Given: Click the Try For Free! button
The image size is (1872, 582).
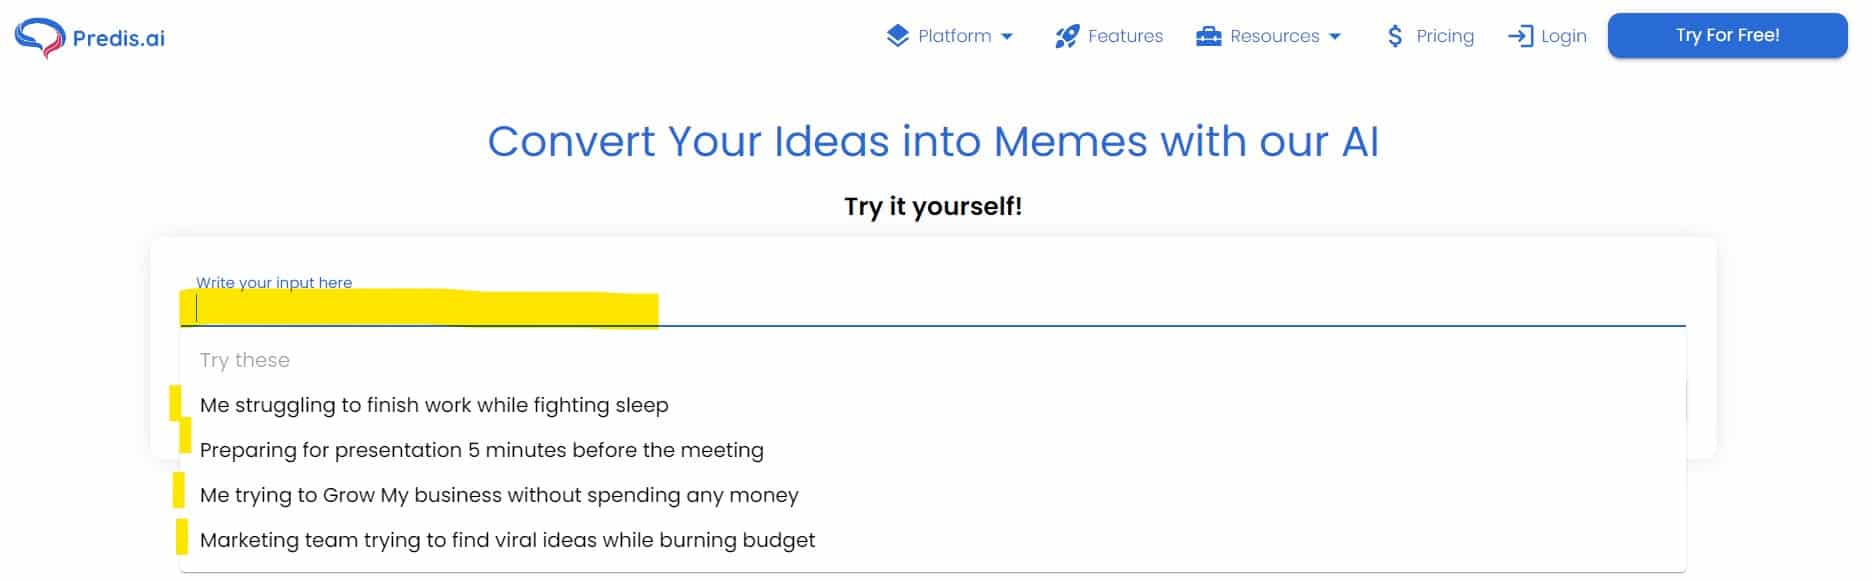Looking at the screenshot, I should coord(1728,35).
